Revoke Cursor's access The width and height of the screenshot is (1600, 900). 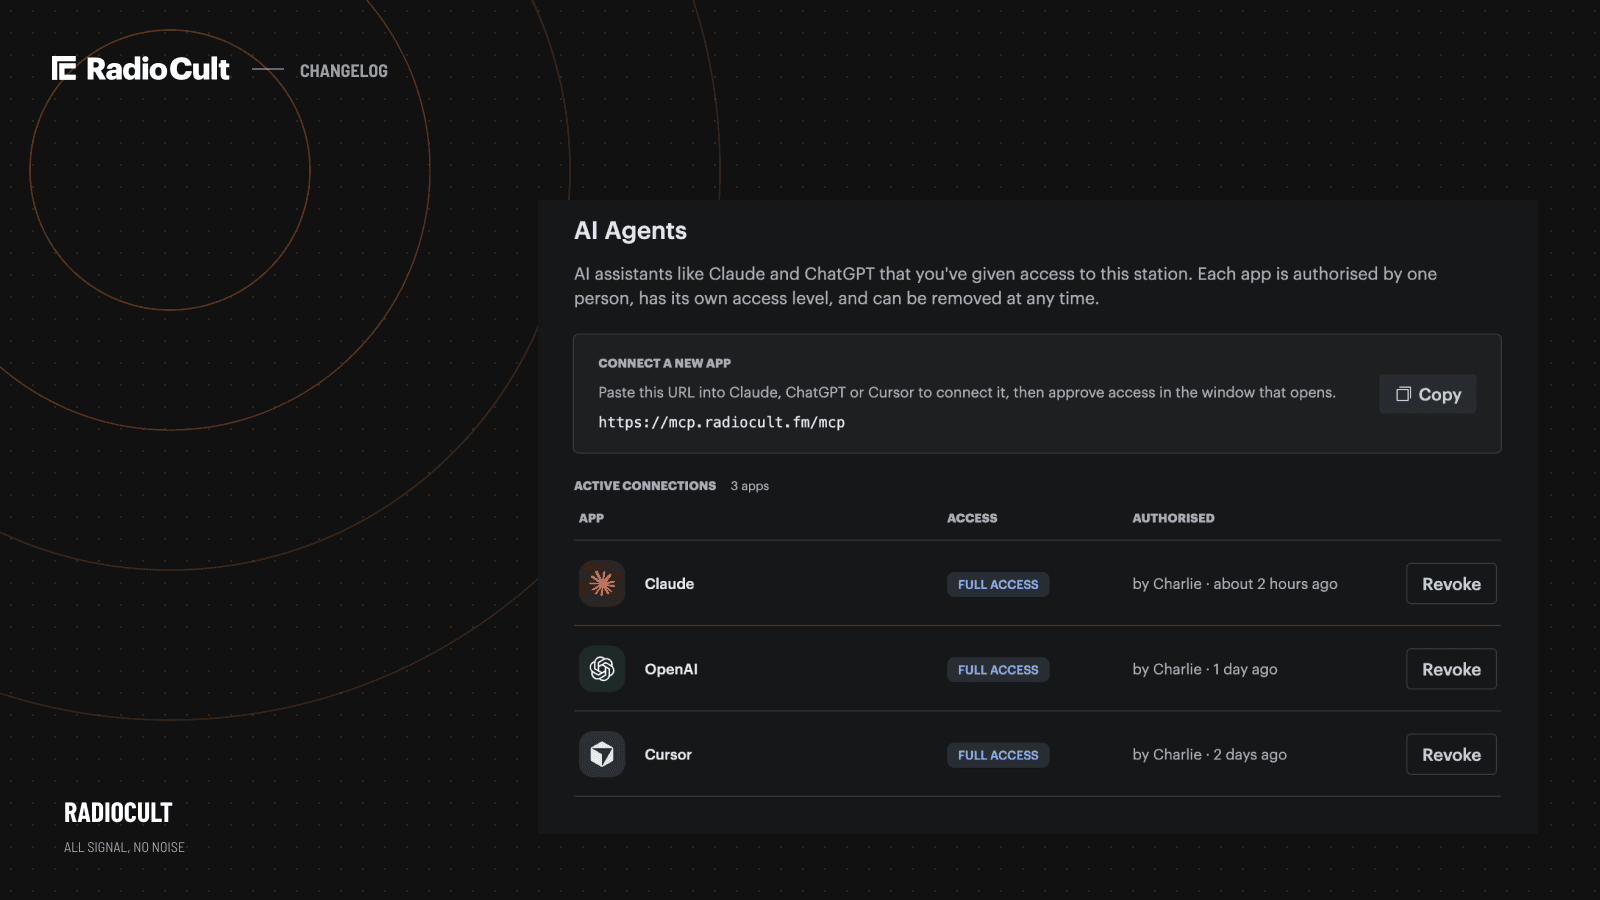click(1451, 754)
